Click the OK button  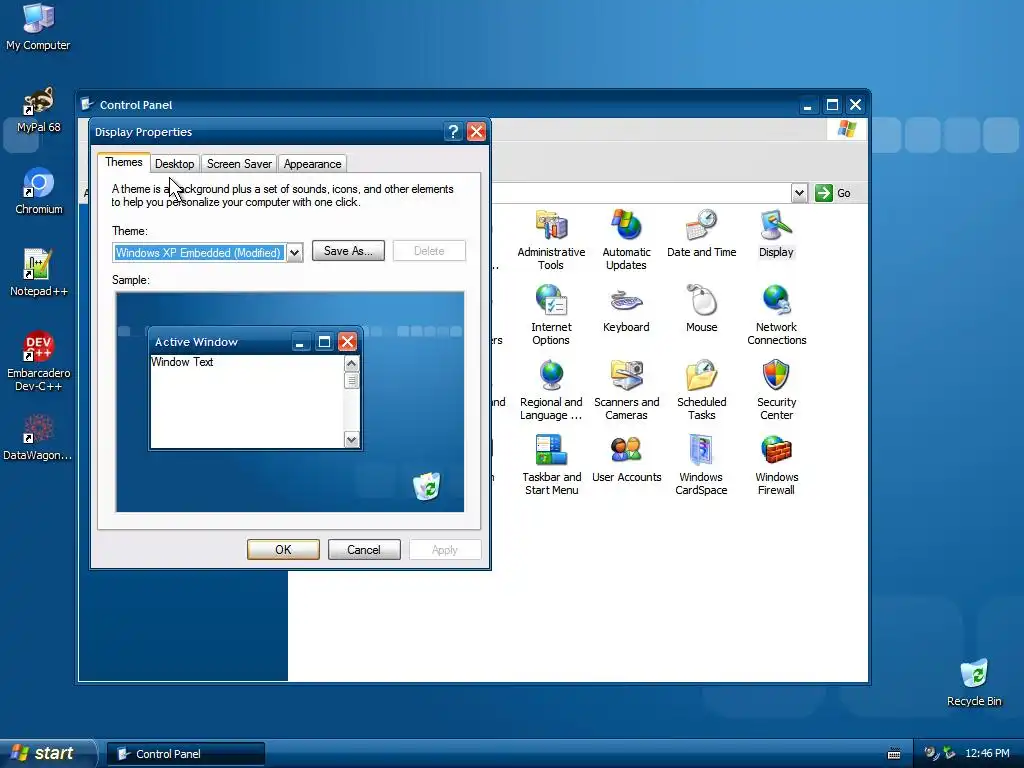[283, 550]
